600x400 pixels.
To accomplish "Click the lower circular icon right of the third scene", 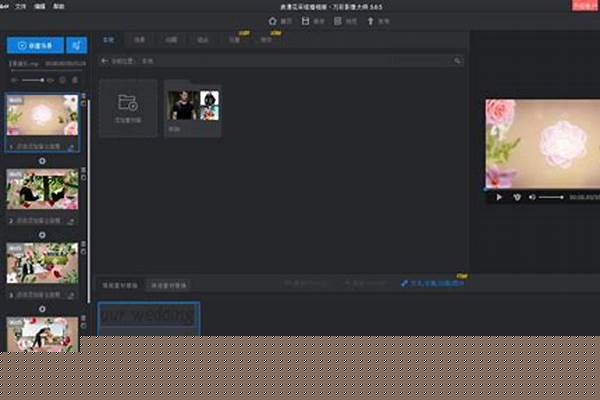I will click(83, 251).
